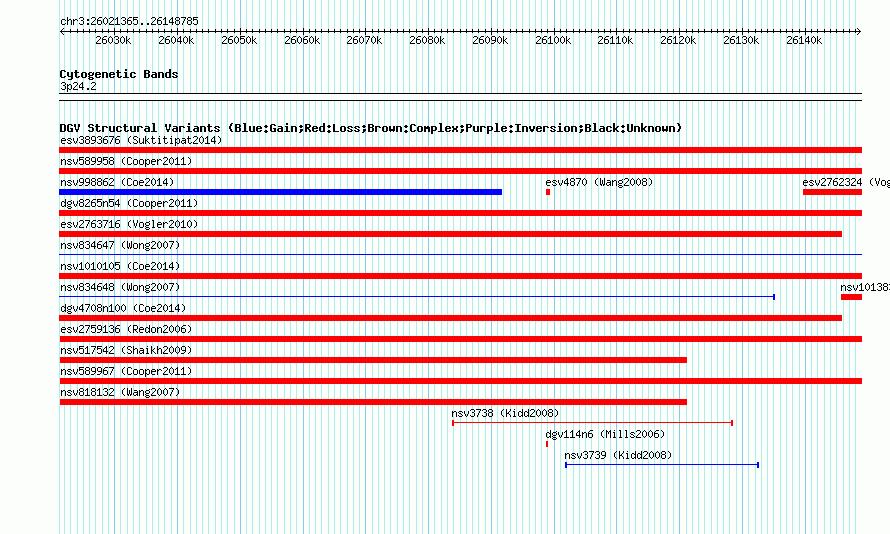Viewport: 890px width, 534px height.
Task: Select the 3p24.2 band label
Action: (x=78, y=86)
